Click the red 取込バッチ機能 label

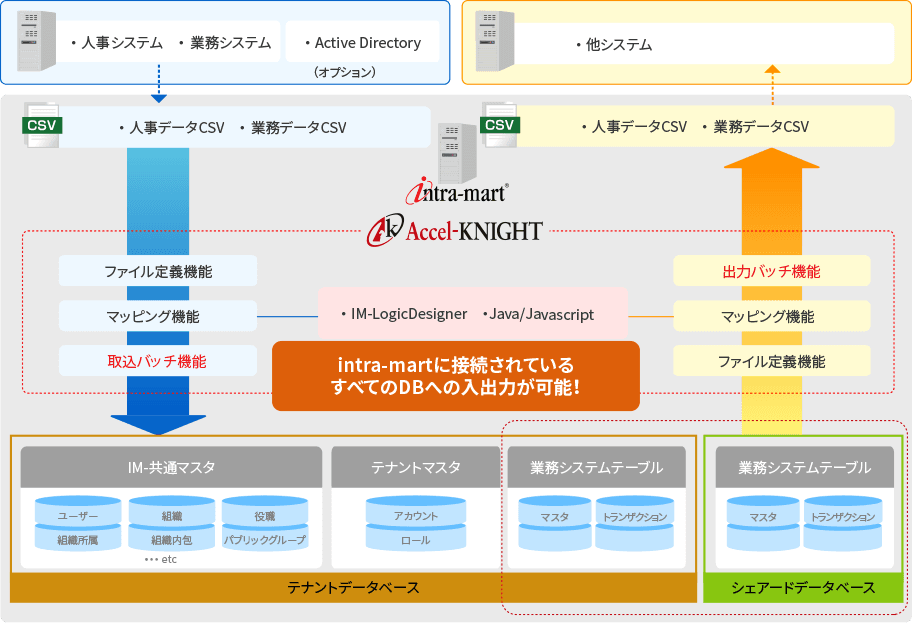(x=157, y=361)
